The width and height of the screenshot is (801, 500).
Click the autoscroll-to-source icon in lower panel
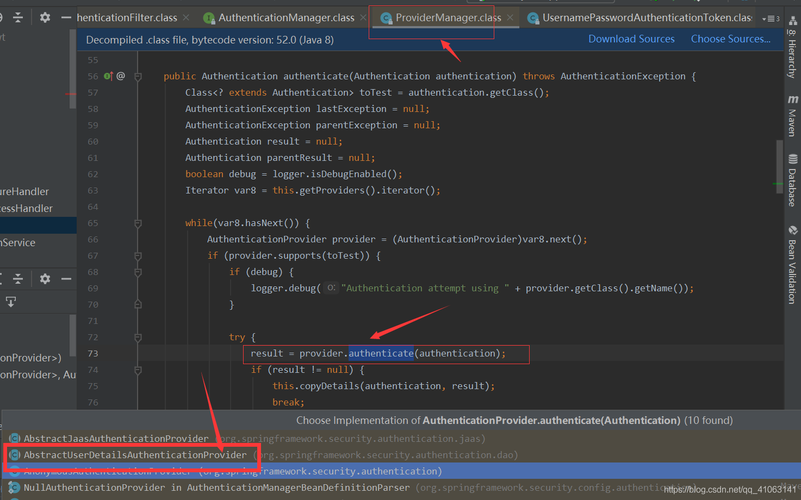pyautogui.click(x=11, y=302)
